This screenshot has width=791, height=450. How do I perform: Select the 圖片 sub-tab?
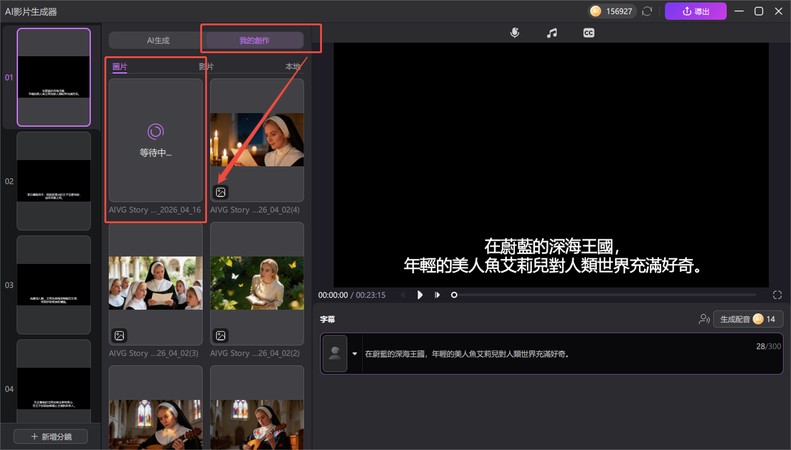click(120, 67)
